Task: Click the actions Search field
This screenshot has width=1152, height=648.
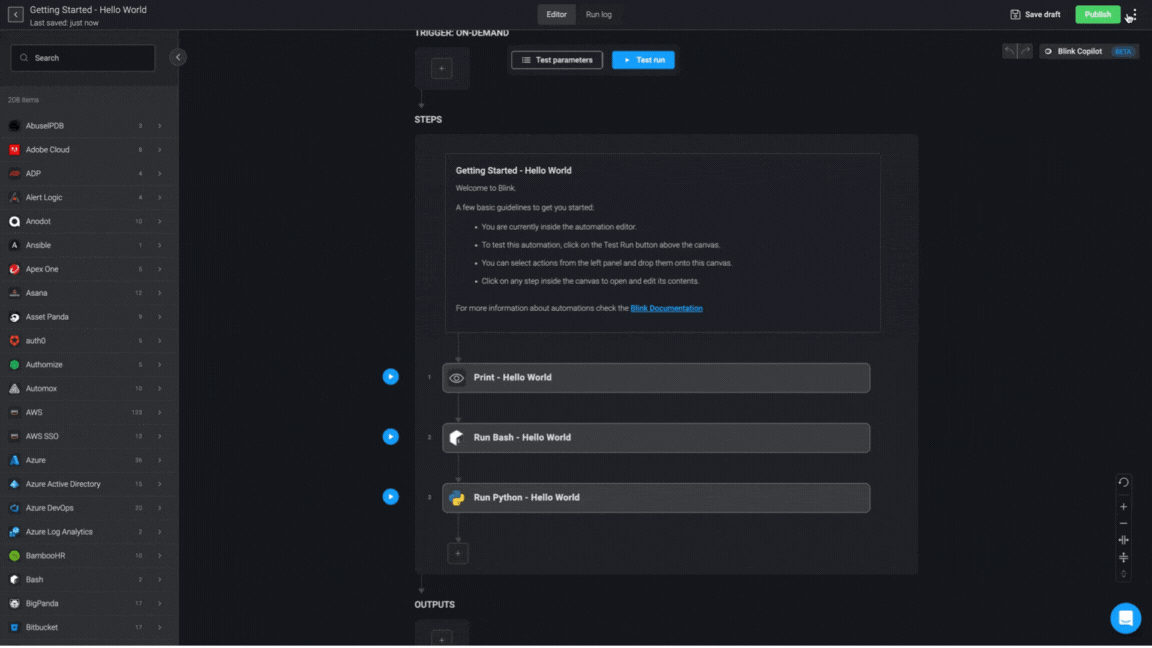Action: [83, 58]
